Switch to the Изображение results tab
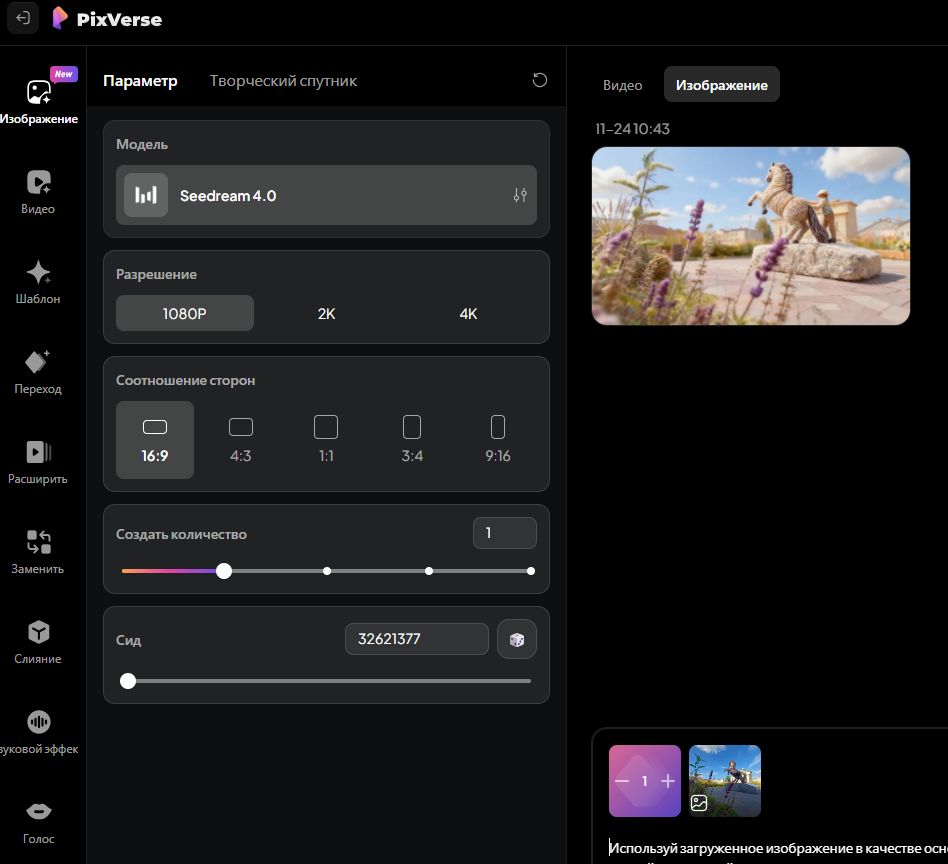Image resolution: width=948 pixels, height=864 pixels. click(722, 85)
